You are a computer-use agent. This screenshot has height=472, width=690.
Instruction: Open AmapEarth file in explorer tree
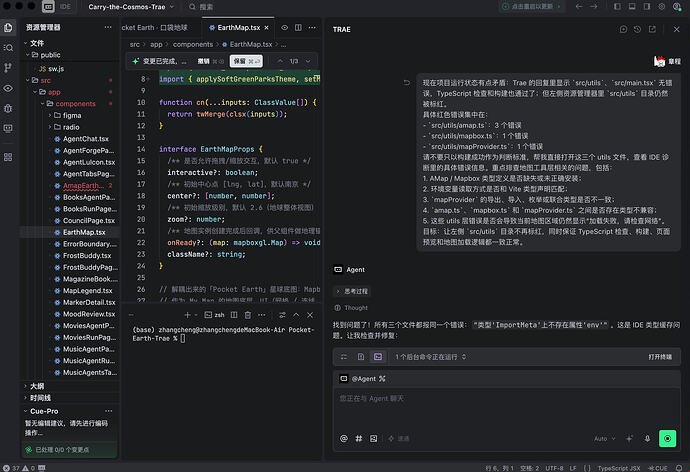pos(84,186)
